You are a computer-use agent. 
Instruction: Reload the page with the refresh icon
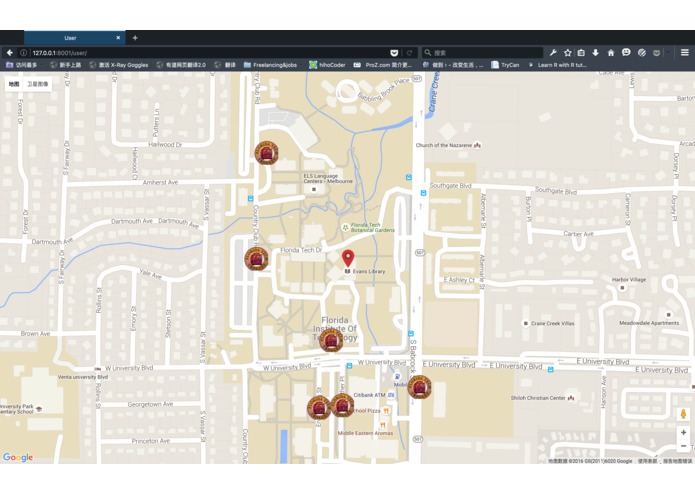[x=410, y=53]
